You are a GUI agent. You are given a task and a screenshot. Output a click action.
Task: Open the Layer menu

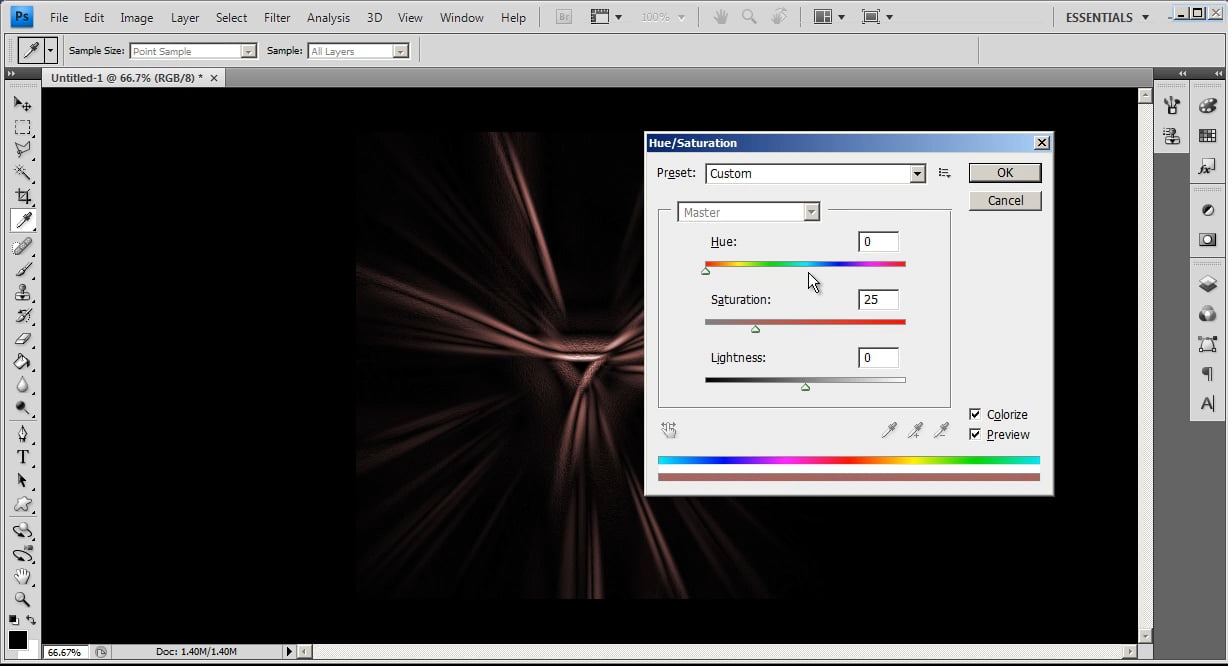pos(185,18)
